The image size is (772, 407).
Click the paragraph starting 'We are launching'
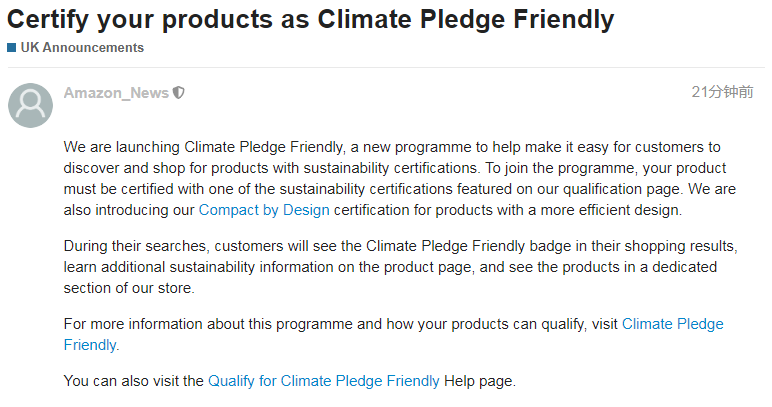coord(400,179)
